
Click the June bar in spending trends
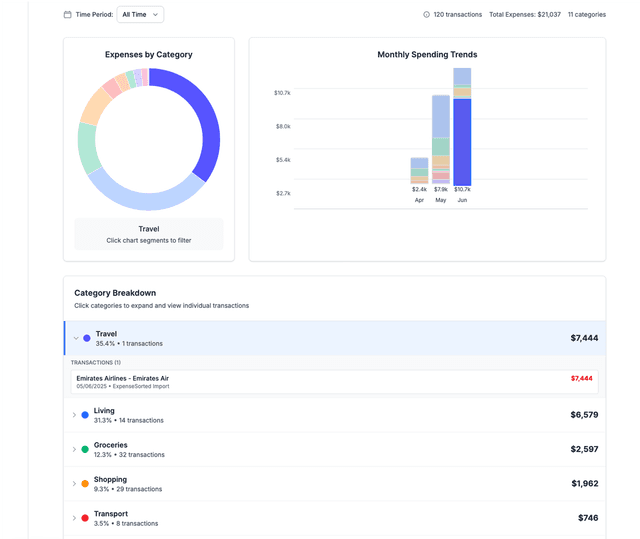tap(462, 140)
